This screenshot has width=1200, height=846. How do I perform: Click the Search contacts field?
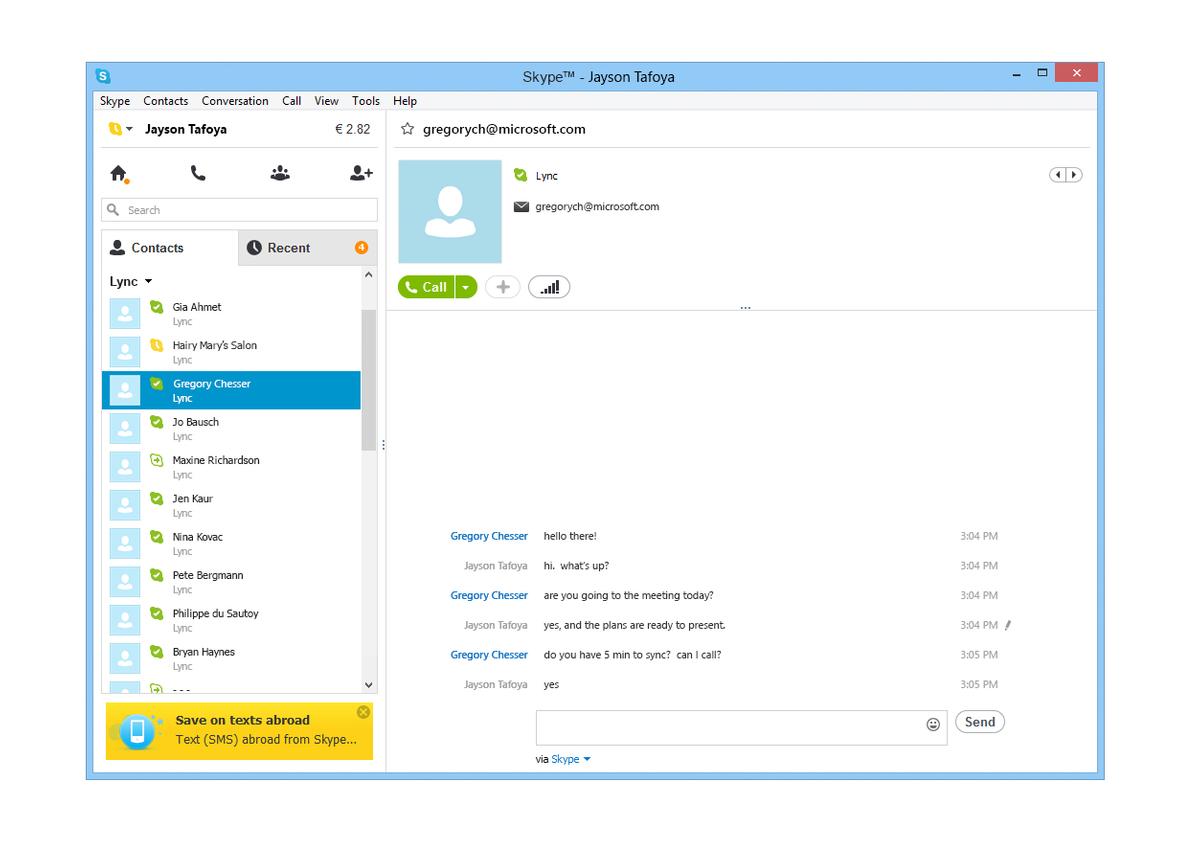click(x=240, y=210)
